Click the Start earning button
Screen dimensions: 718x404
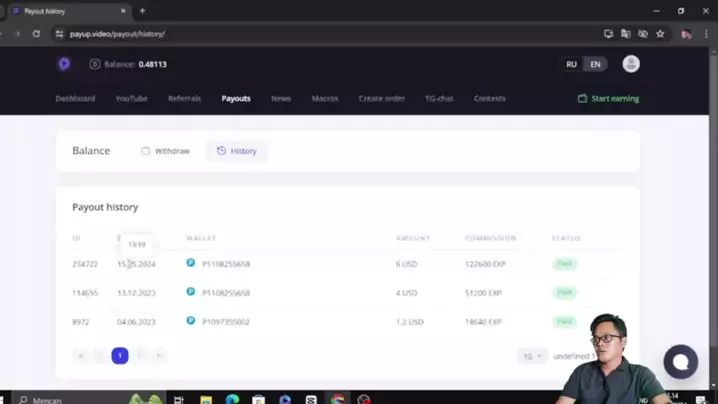pyautogui.click(x=608, y=99)
